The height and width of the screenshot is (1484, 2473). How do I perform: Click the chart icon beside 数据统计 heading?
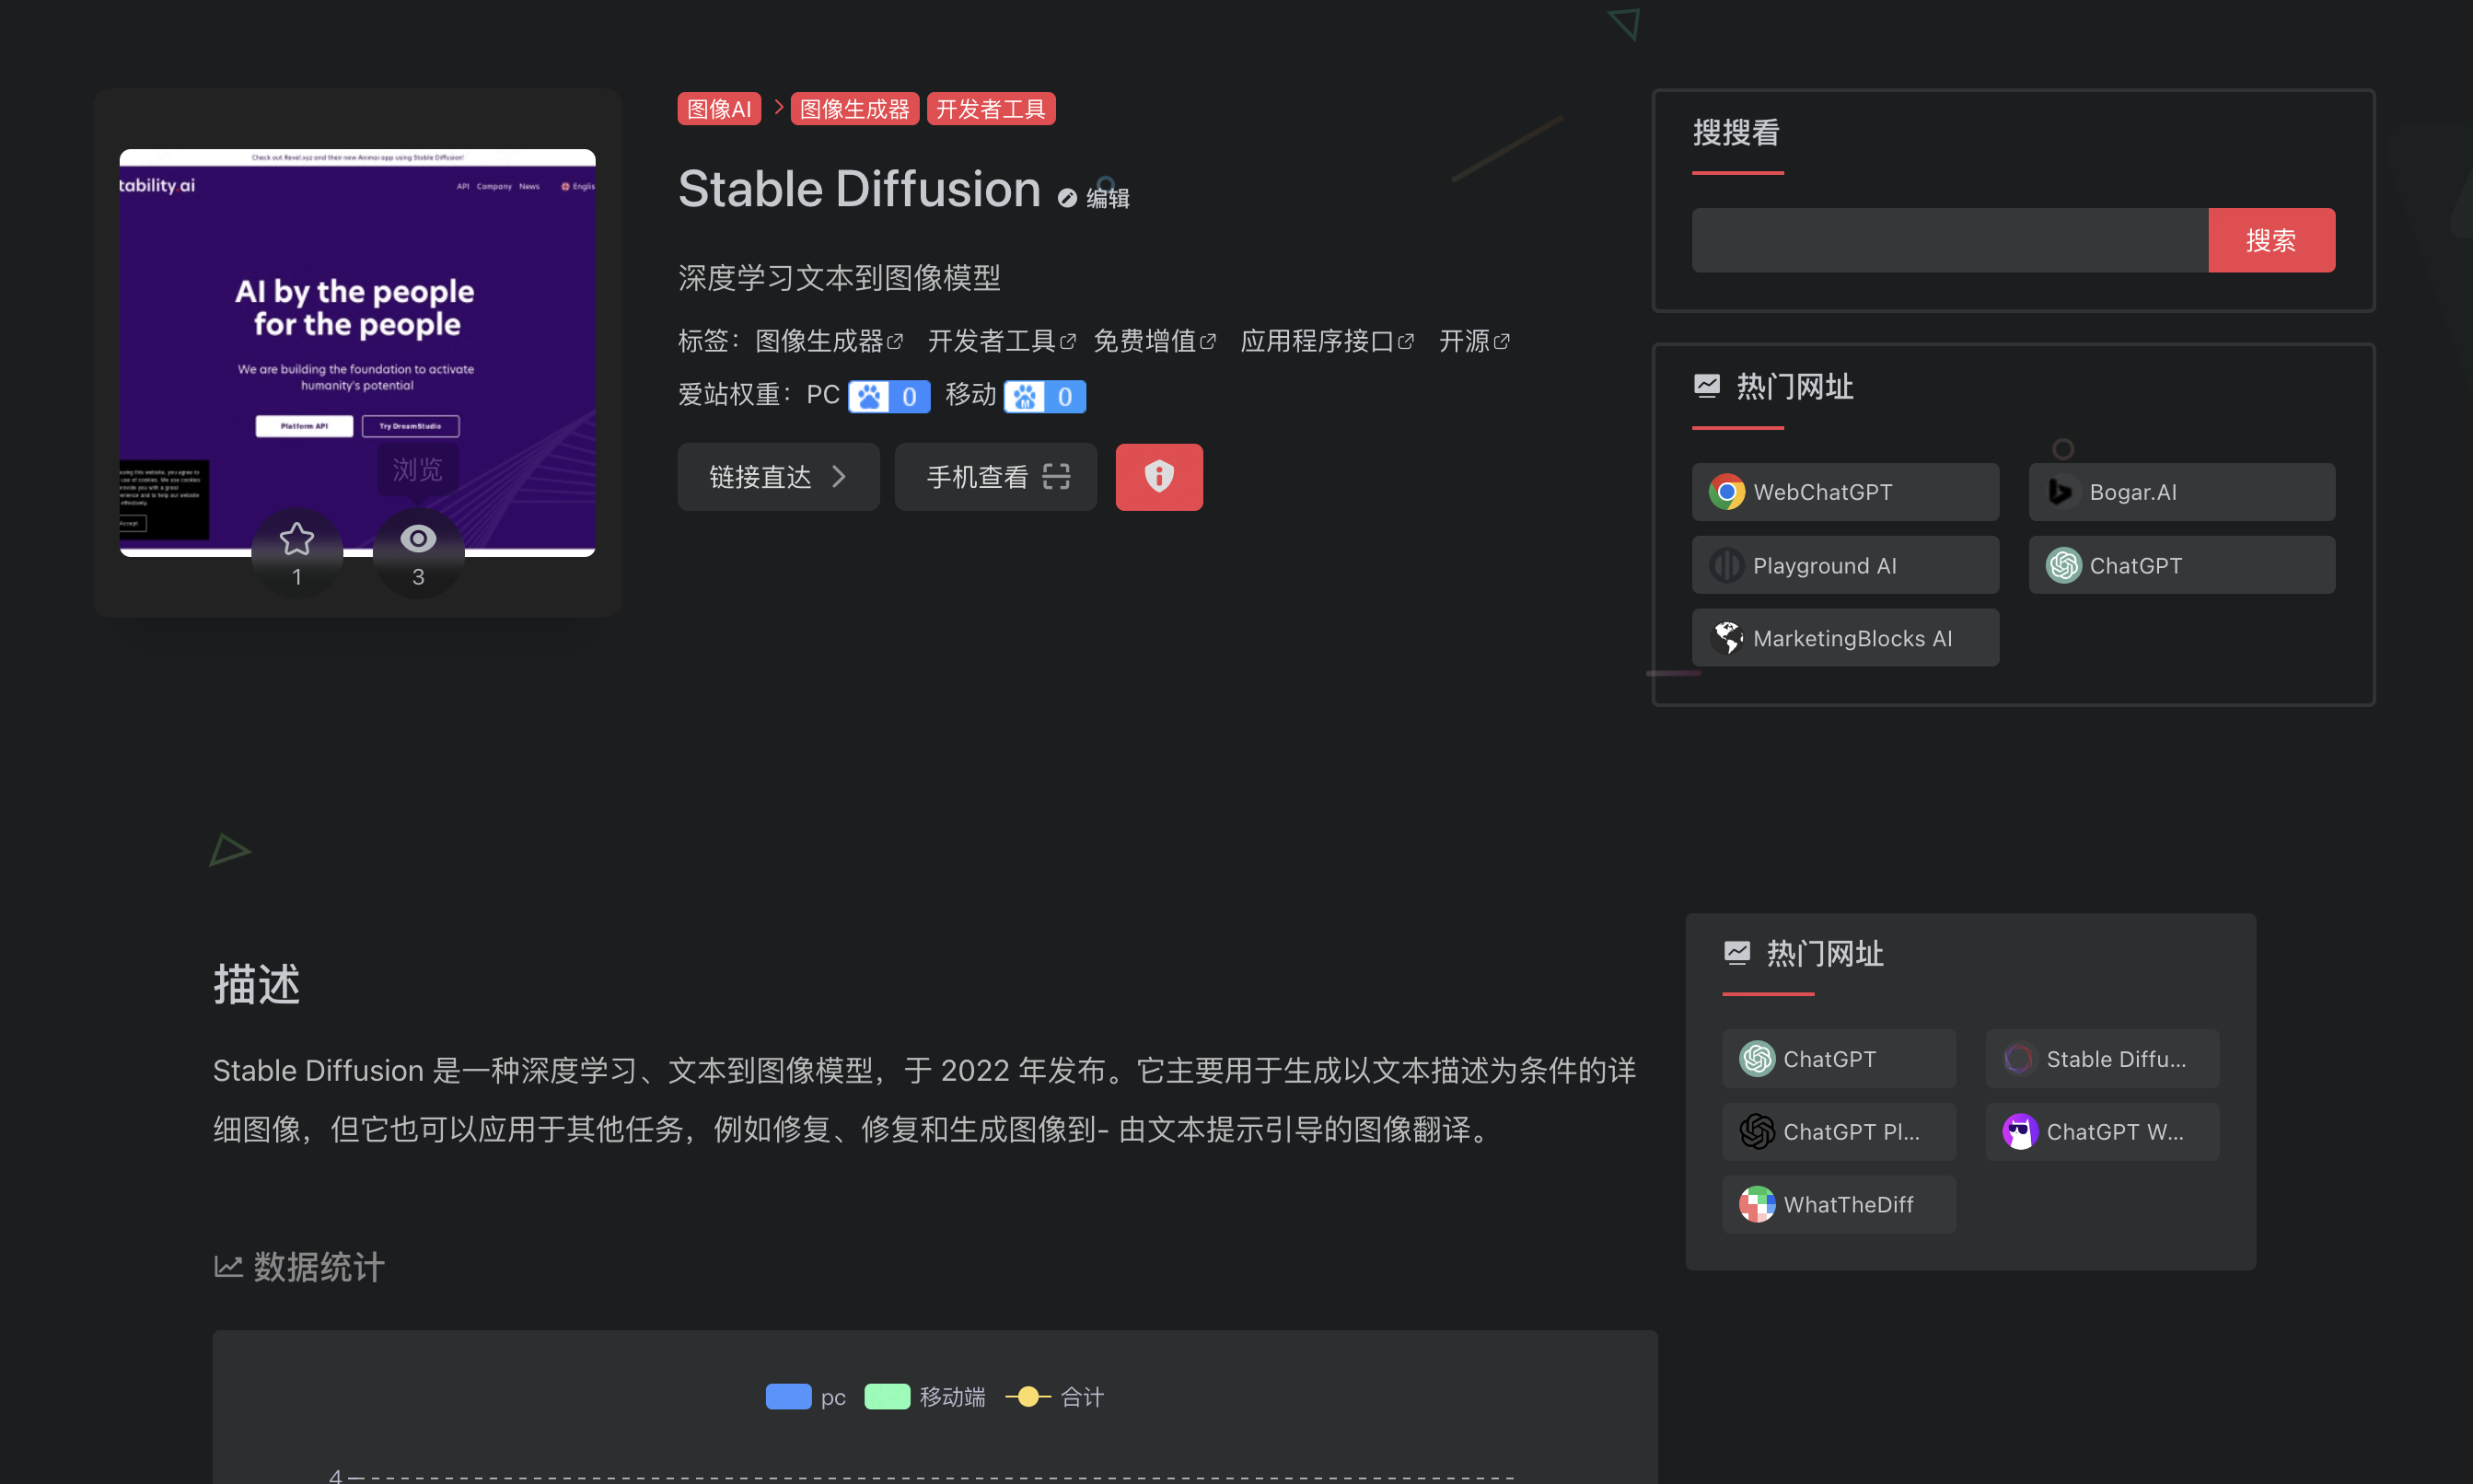[229, 1266]
